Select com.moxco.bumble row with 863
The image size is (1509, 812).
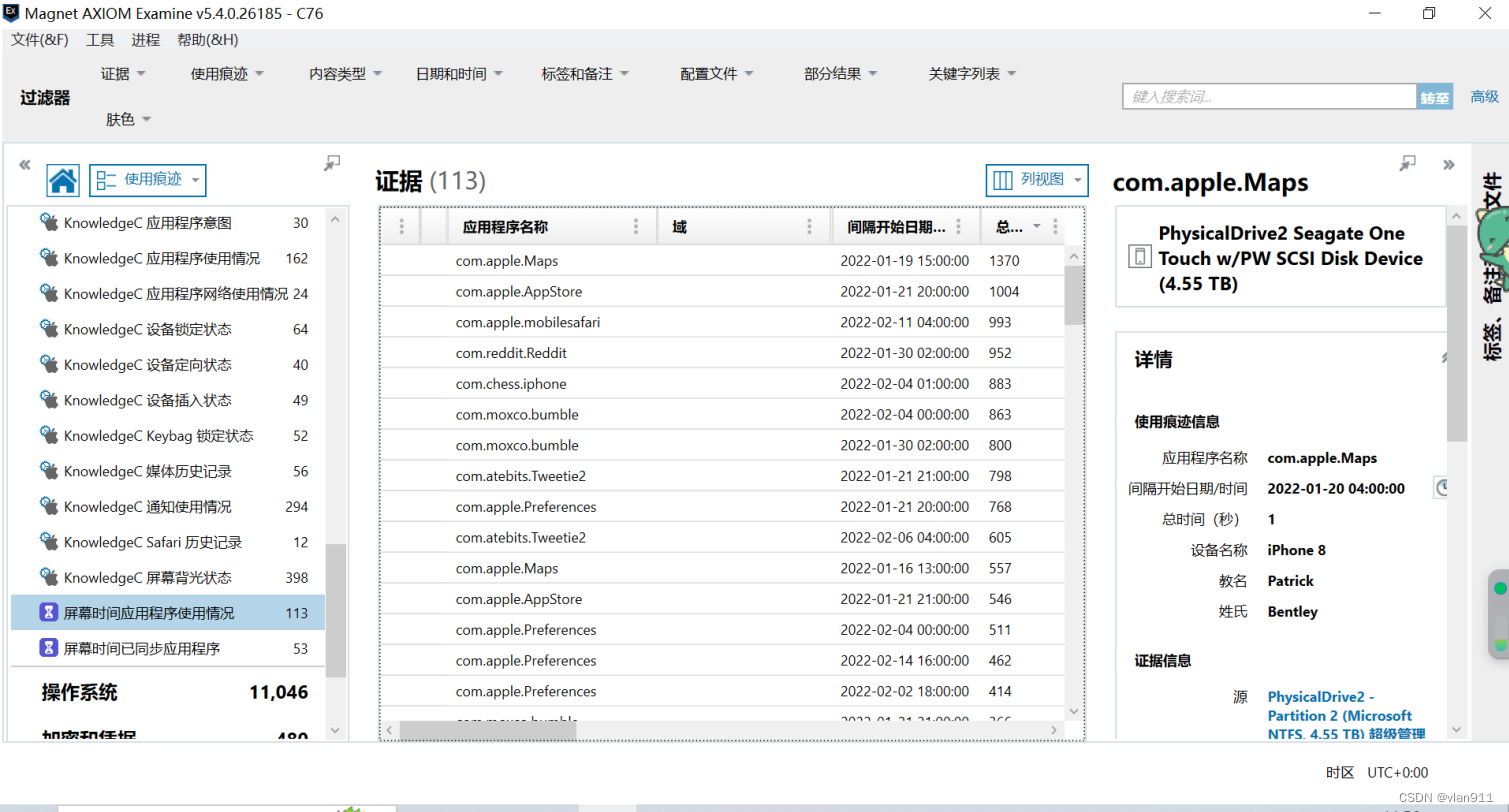click(x=723, y=414)
